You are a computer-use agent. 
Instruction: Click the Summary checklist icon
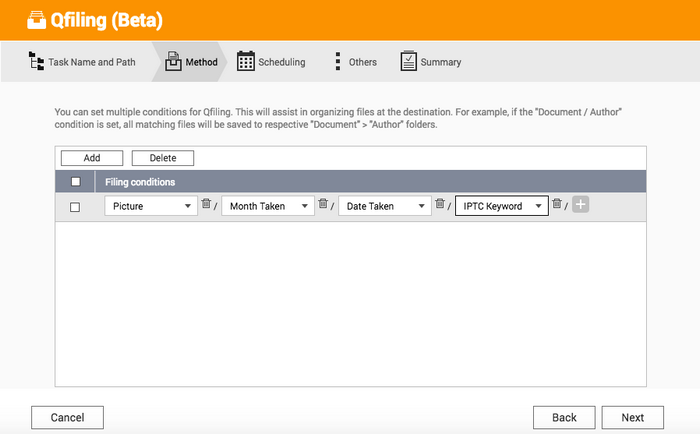pyautogui.click(x=408, y=61)
